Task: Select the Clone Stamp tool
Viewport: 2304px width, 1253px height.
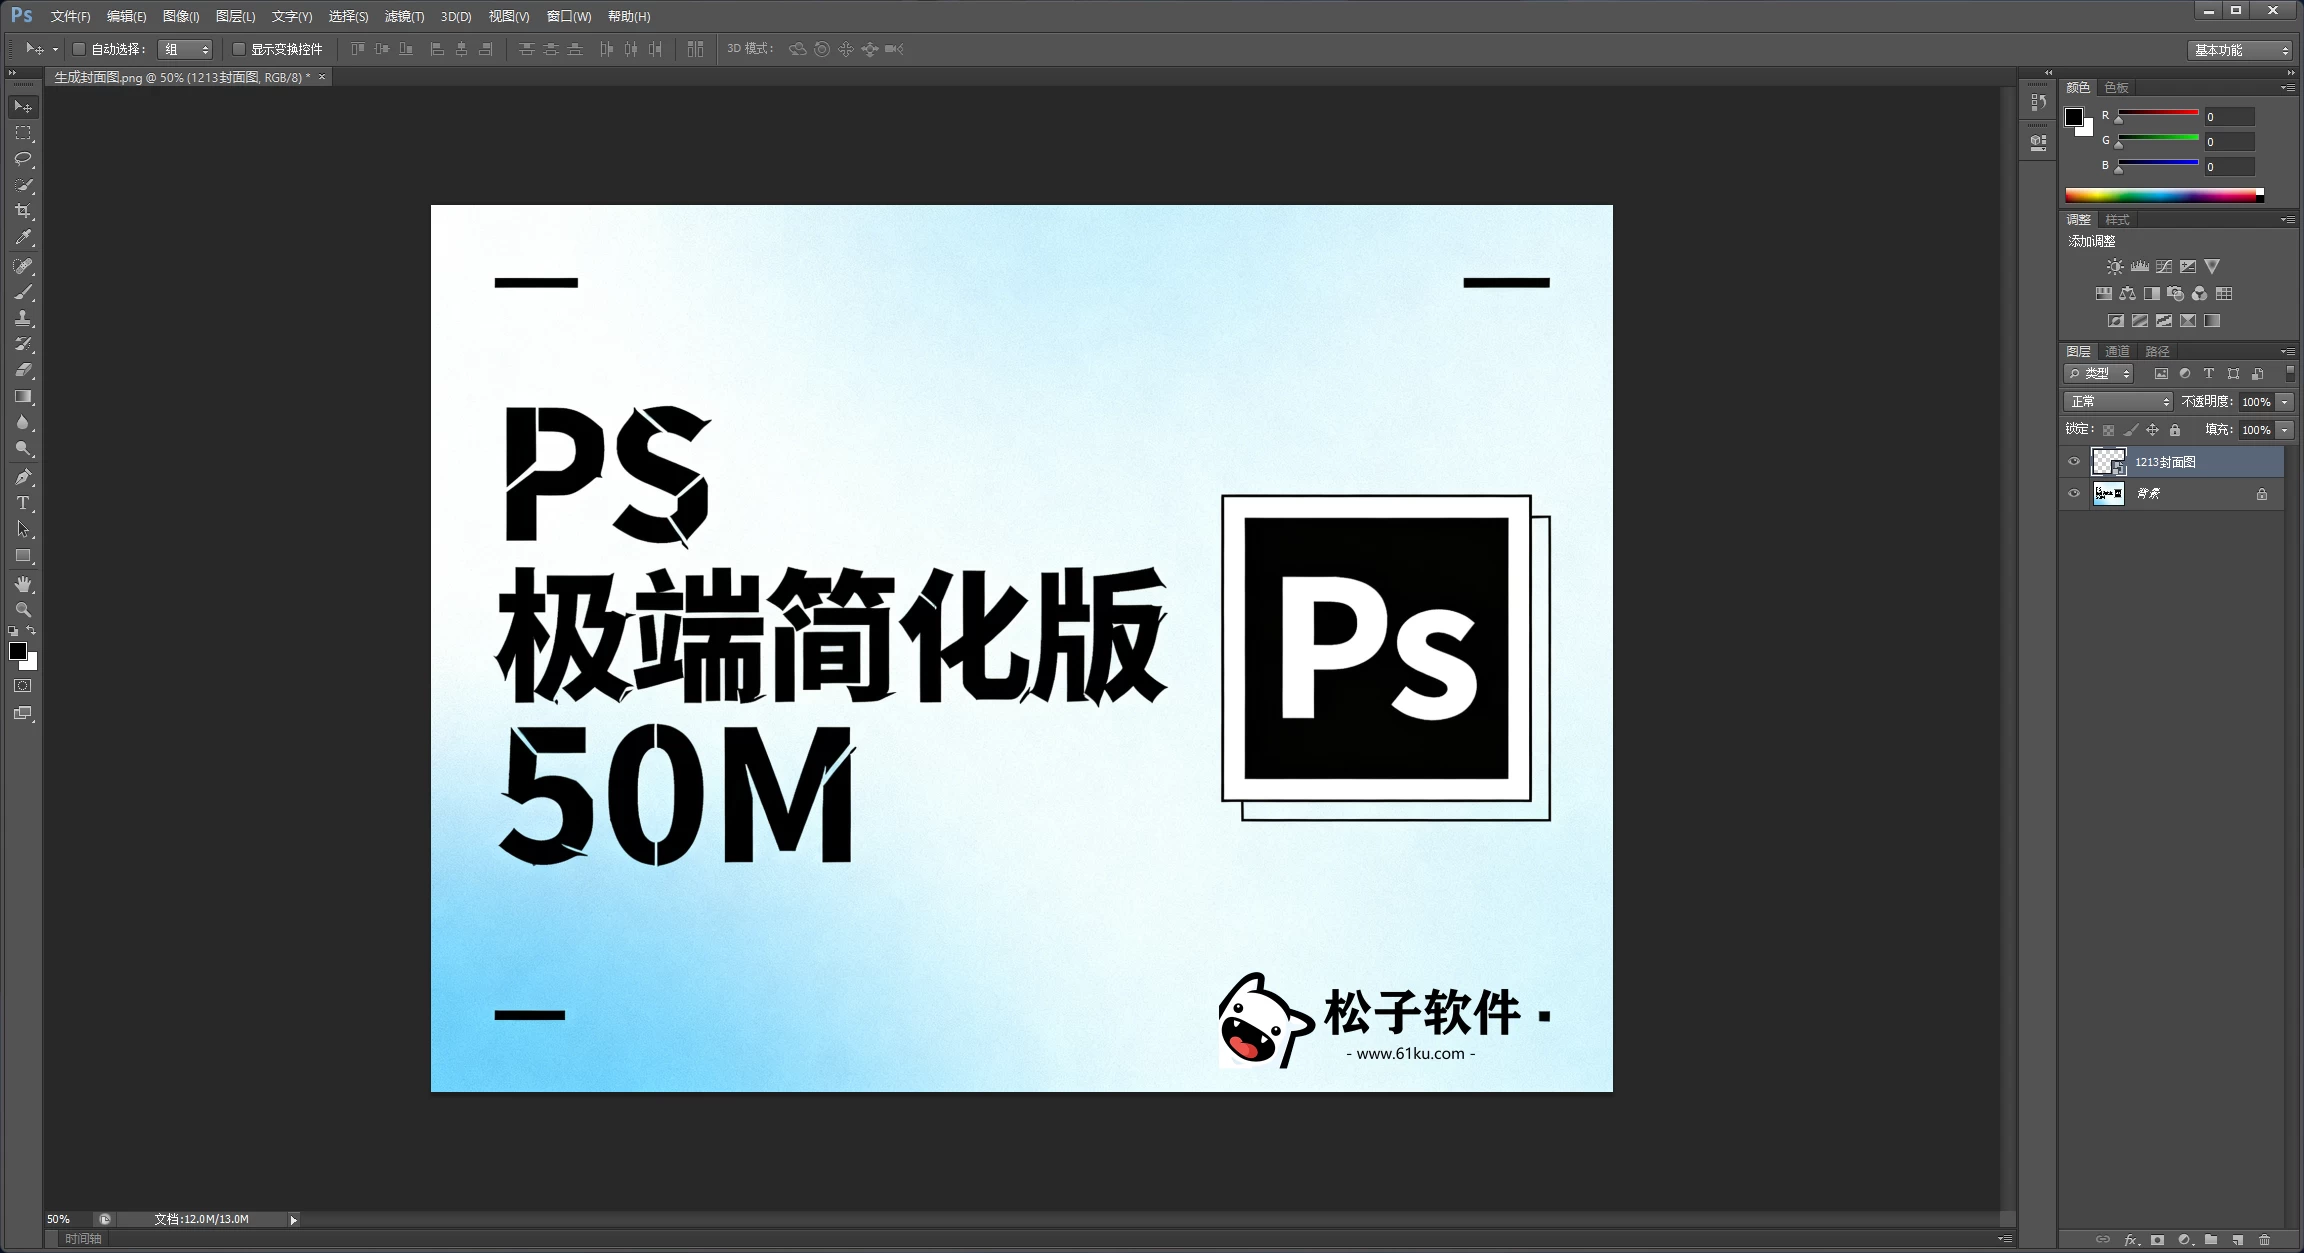Action: click(23, 318)
